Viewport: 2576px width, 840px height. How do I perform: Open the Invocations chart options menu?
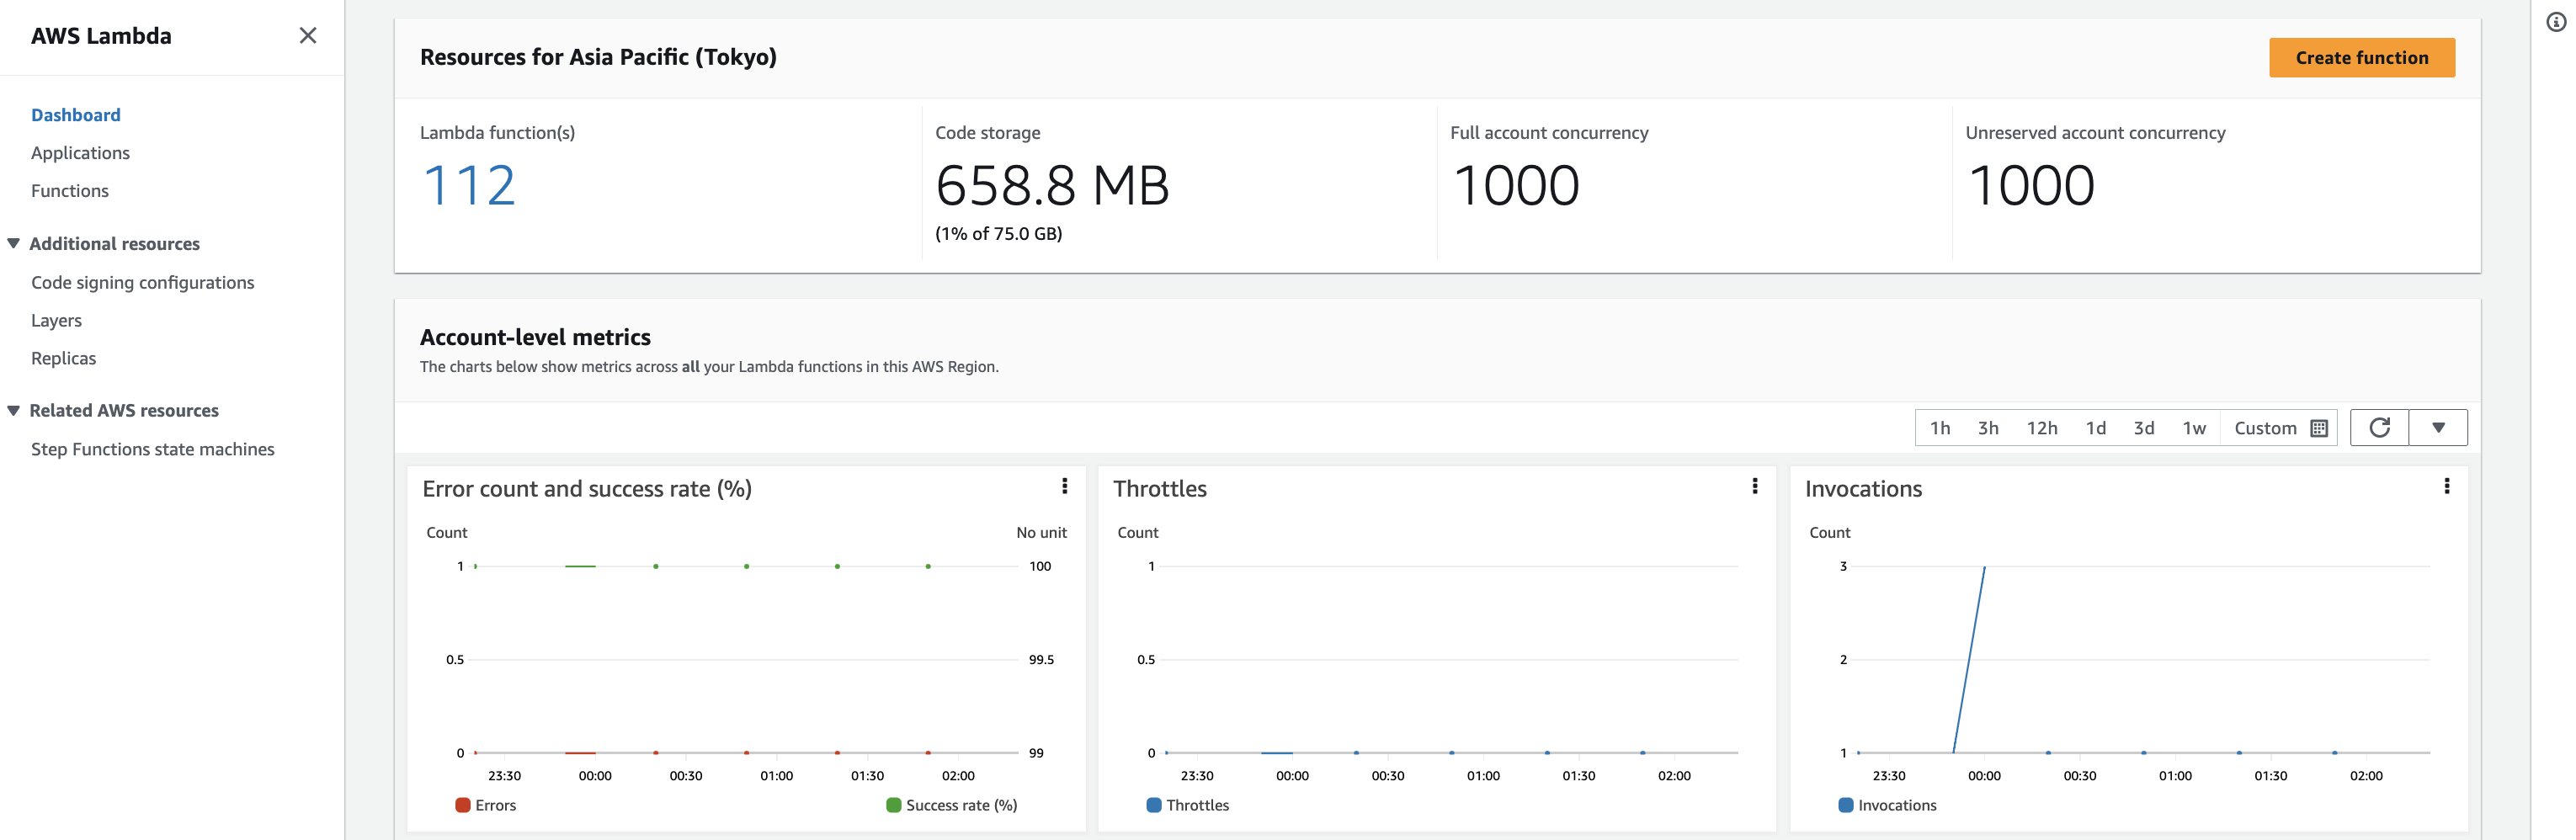pyautogui.click(x=2446, y=486)
